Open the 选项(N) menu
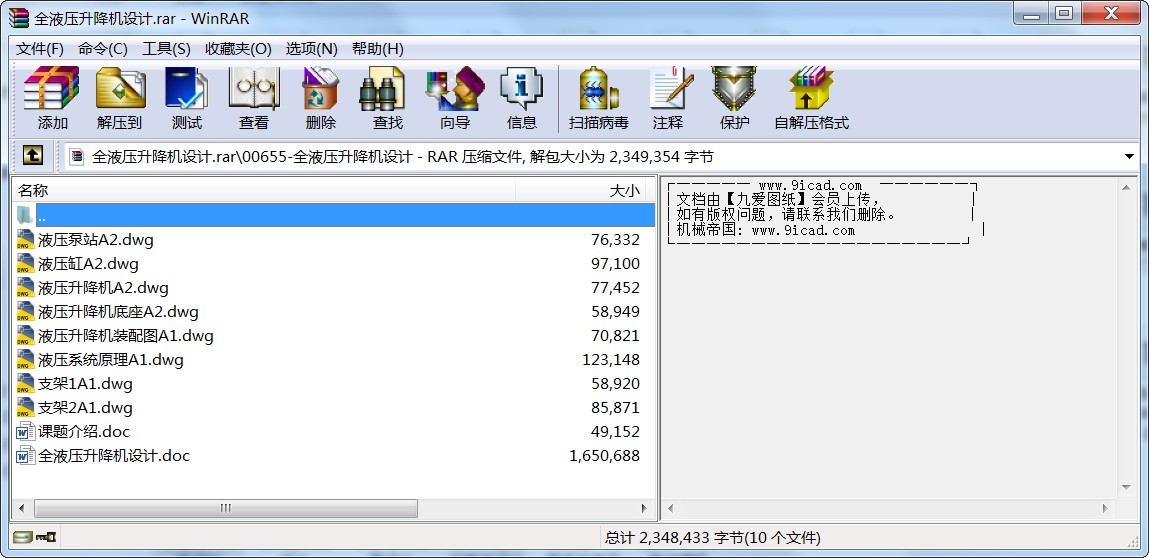 click(311, 49)
